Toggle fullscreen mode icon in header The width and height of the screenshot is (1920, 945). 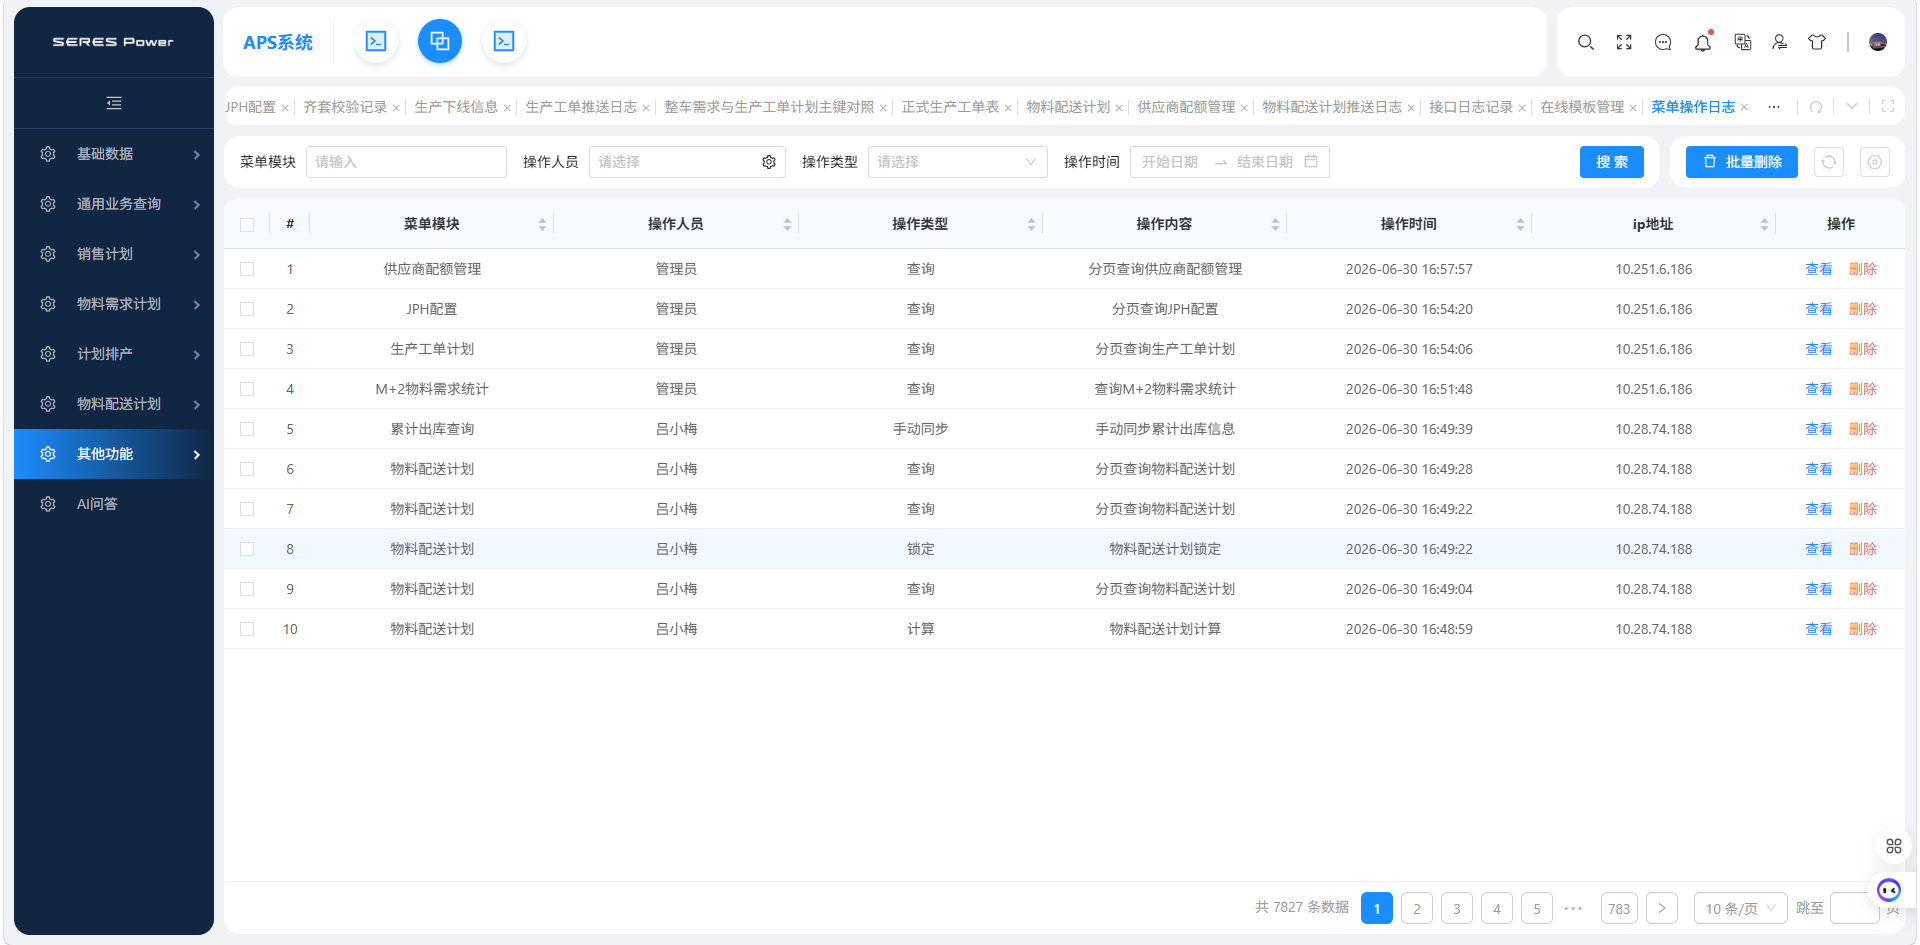[x=1624, y=42]
